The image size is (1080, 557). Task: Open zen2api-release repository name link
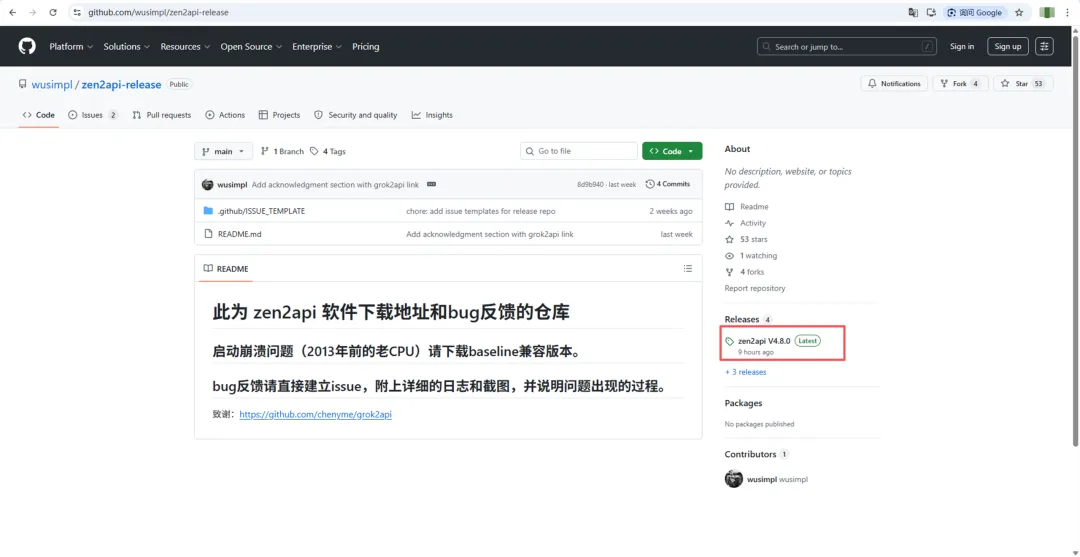pyautogui.click(x=121, y=85)
